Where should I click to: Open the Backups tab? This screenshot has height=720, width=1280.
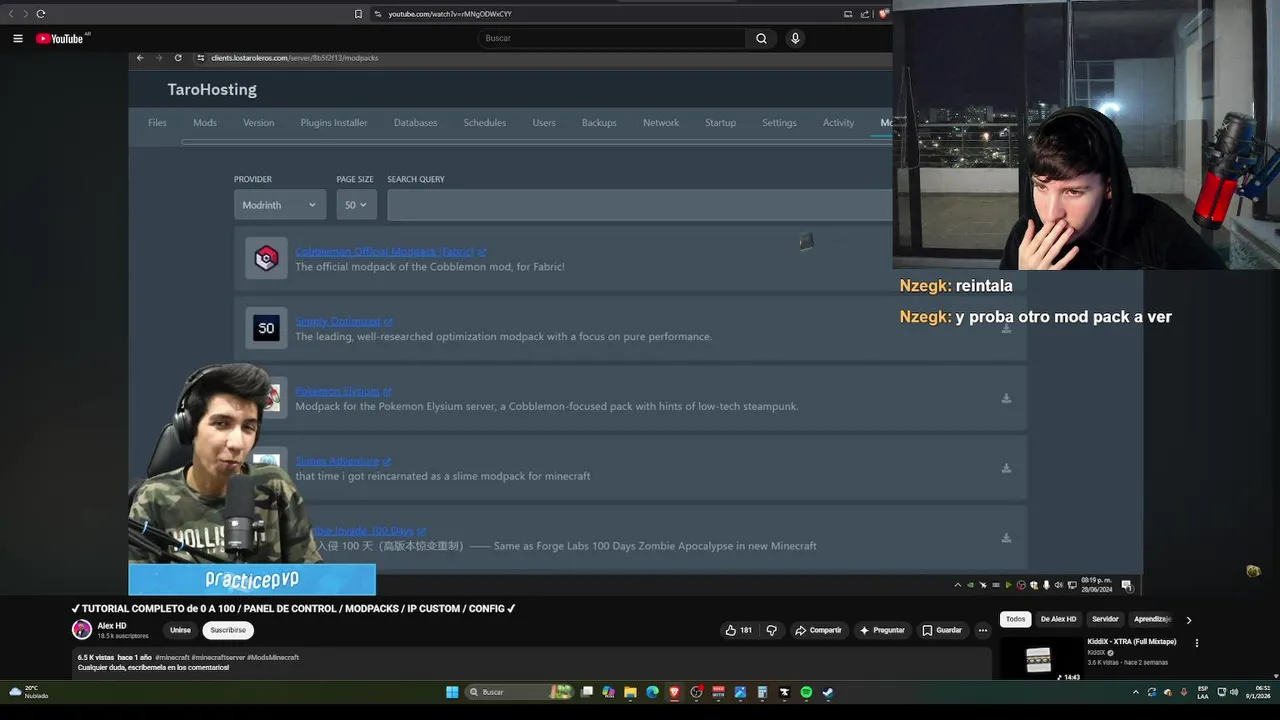(599, 123)
